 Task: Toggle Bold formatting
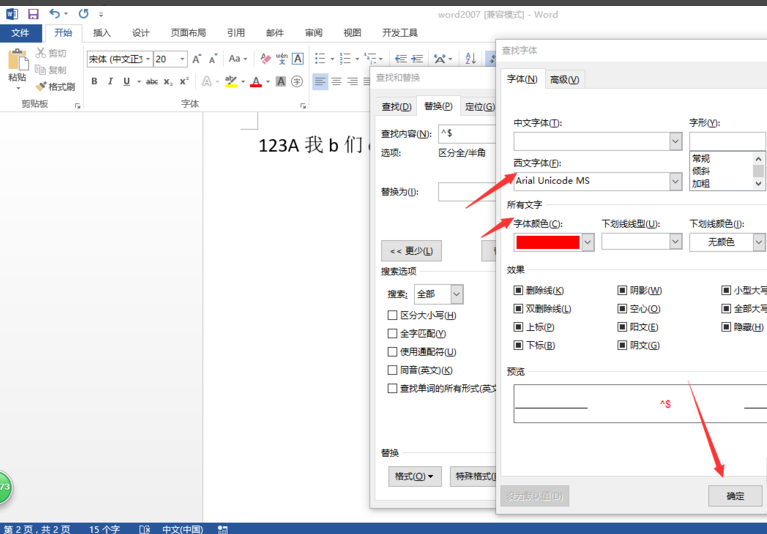tap(94, 82)
